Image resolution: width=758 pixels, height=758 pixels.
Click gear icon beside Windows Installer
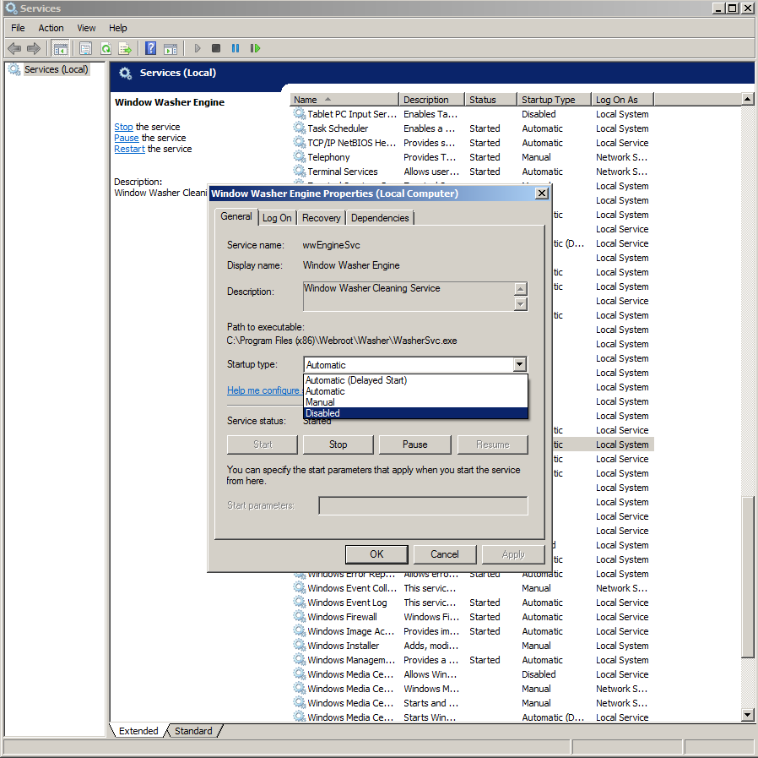(x=299, y=645)
